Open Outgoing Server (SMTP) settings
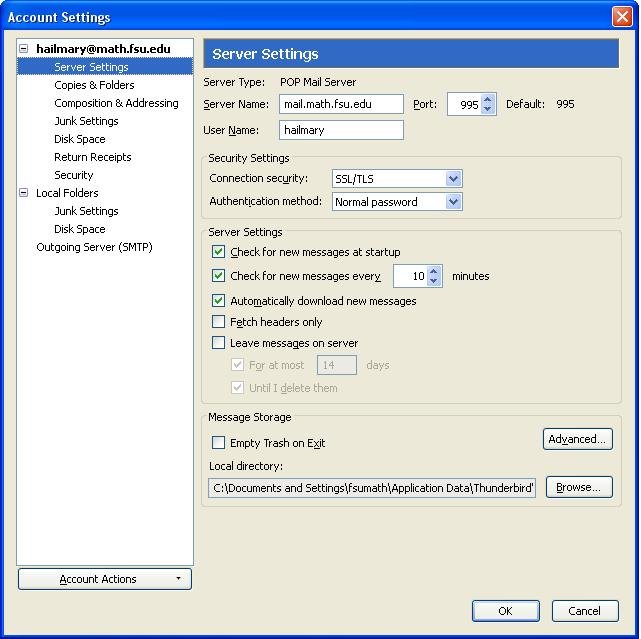This screenshot has width=641, height=639. click(94, 247)
